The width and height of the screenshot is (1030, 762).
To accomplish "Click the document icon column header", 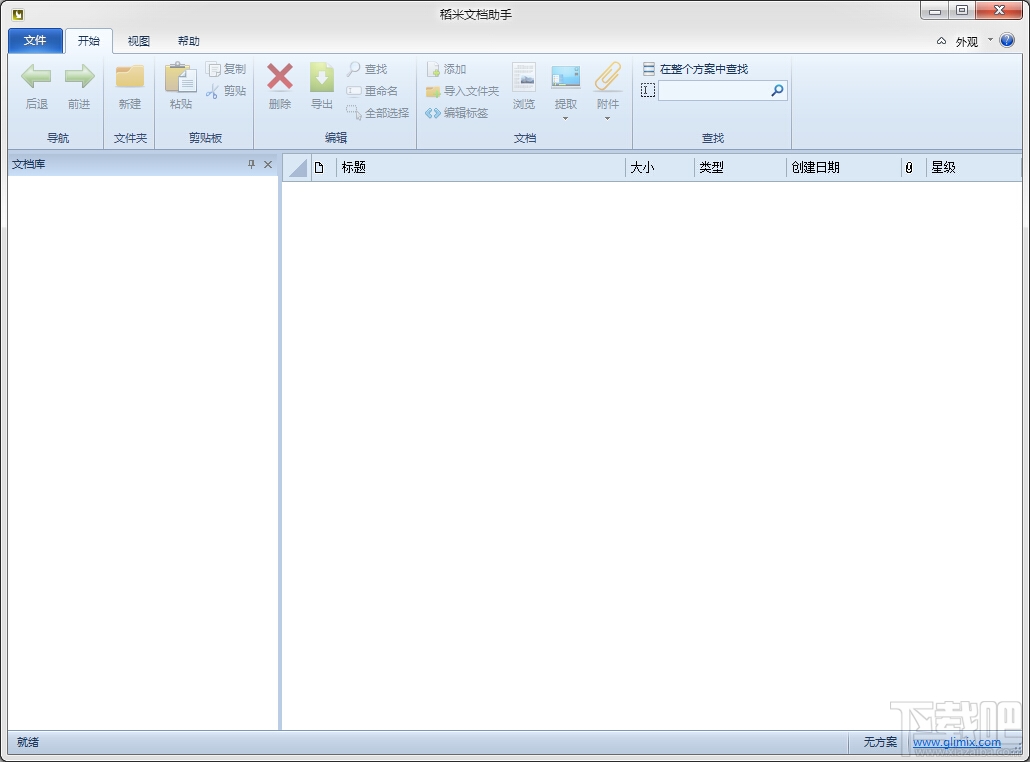I will tap(323, 168).
